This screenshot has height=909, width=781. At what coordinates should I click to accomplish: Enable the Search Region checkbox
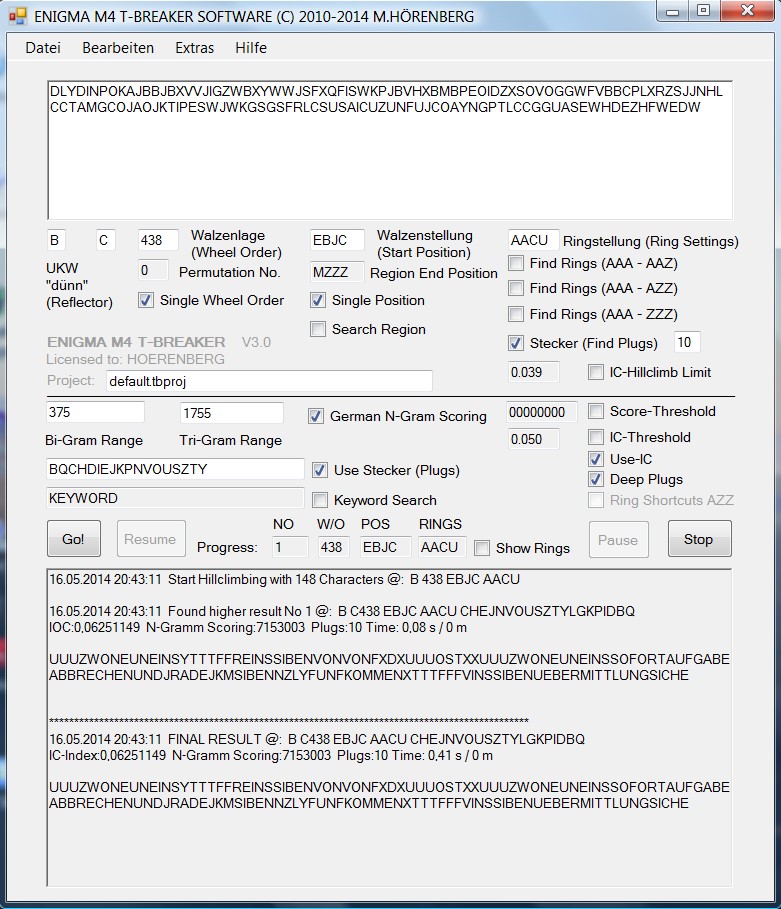(x=318, y=329)
